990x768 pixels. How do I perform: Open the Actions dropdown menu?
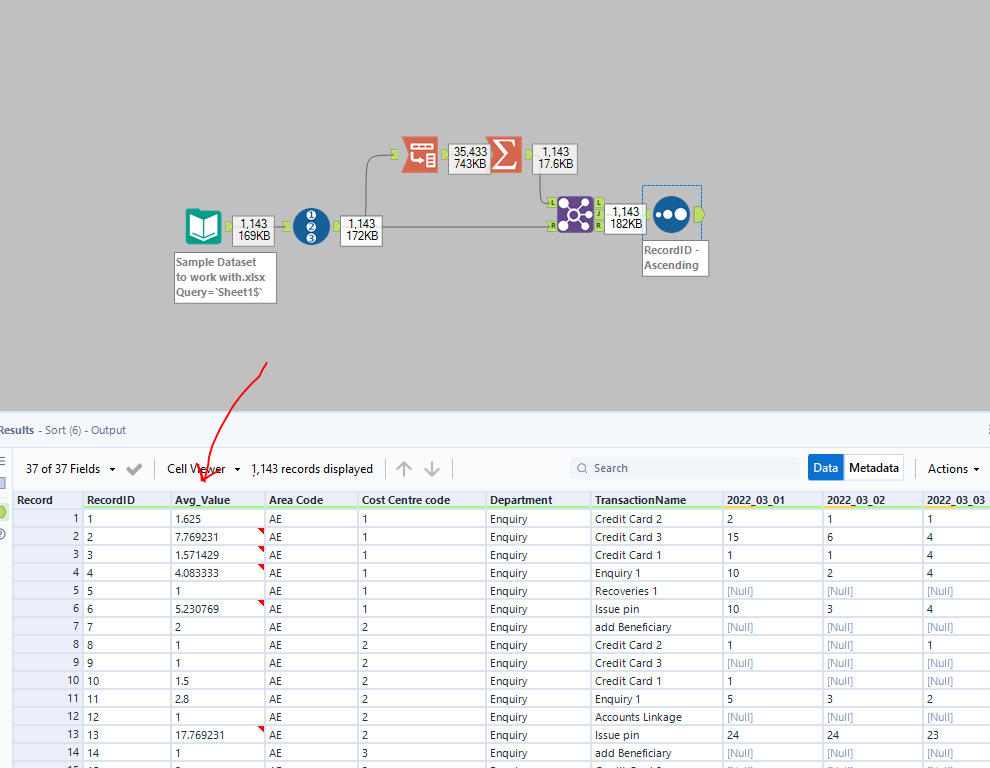[x=951, y=468]
